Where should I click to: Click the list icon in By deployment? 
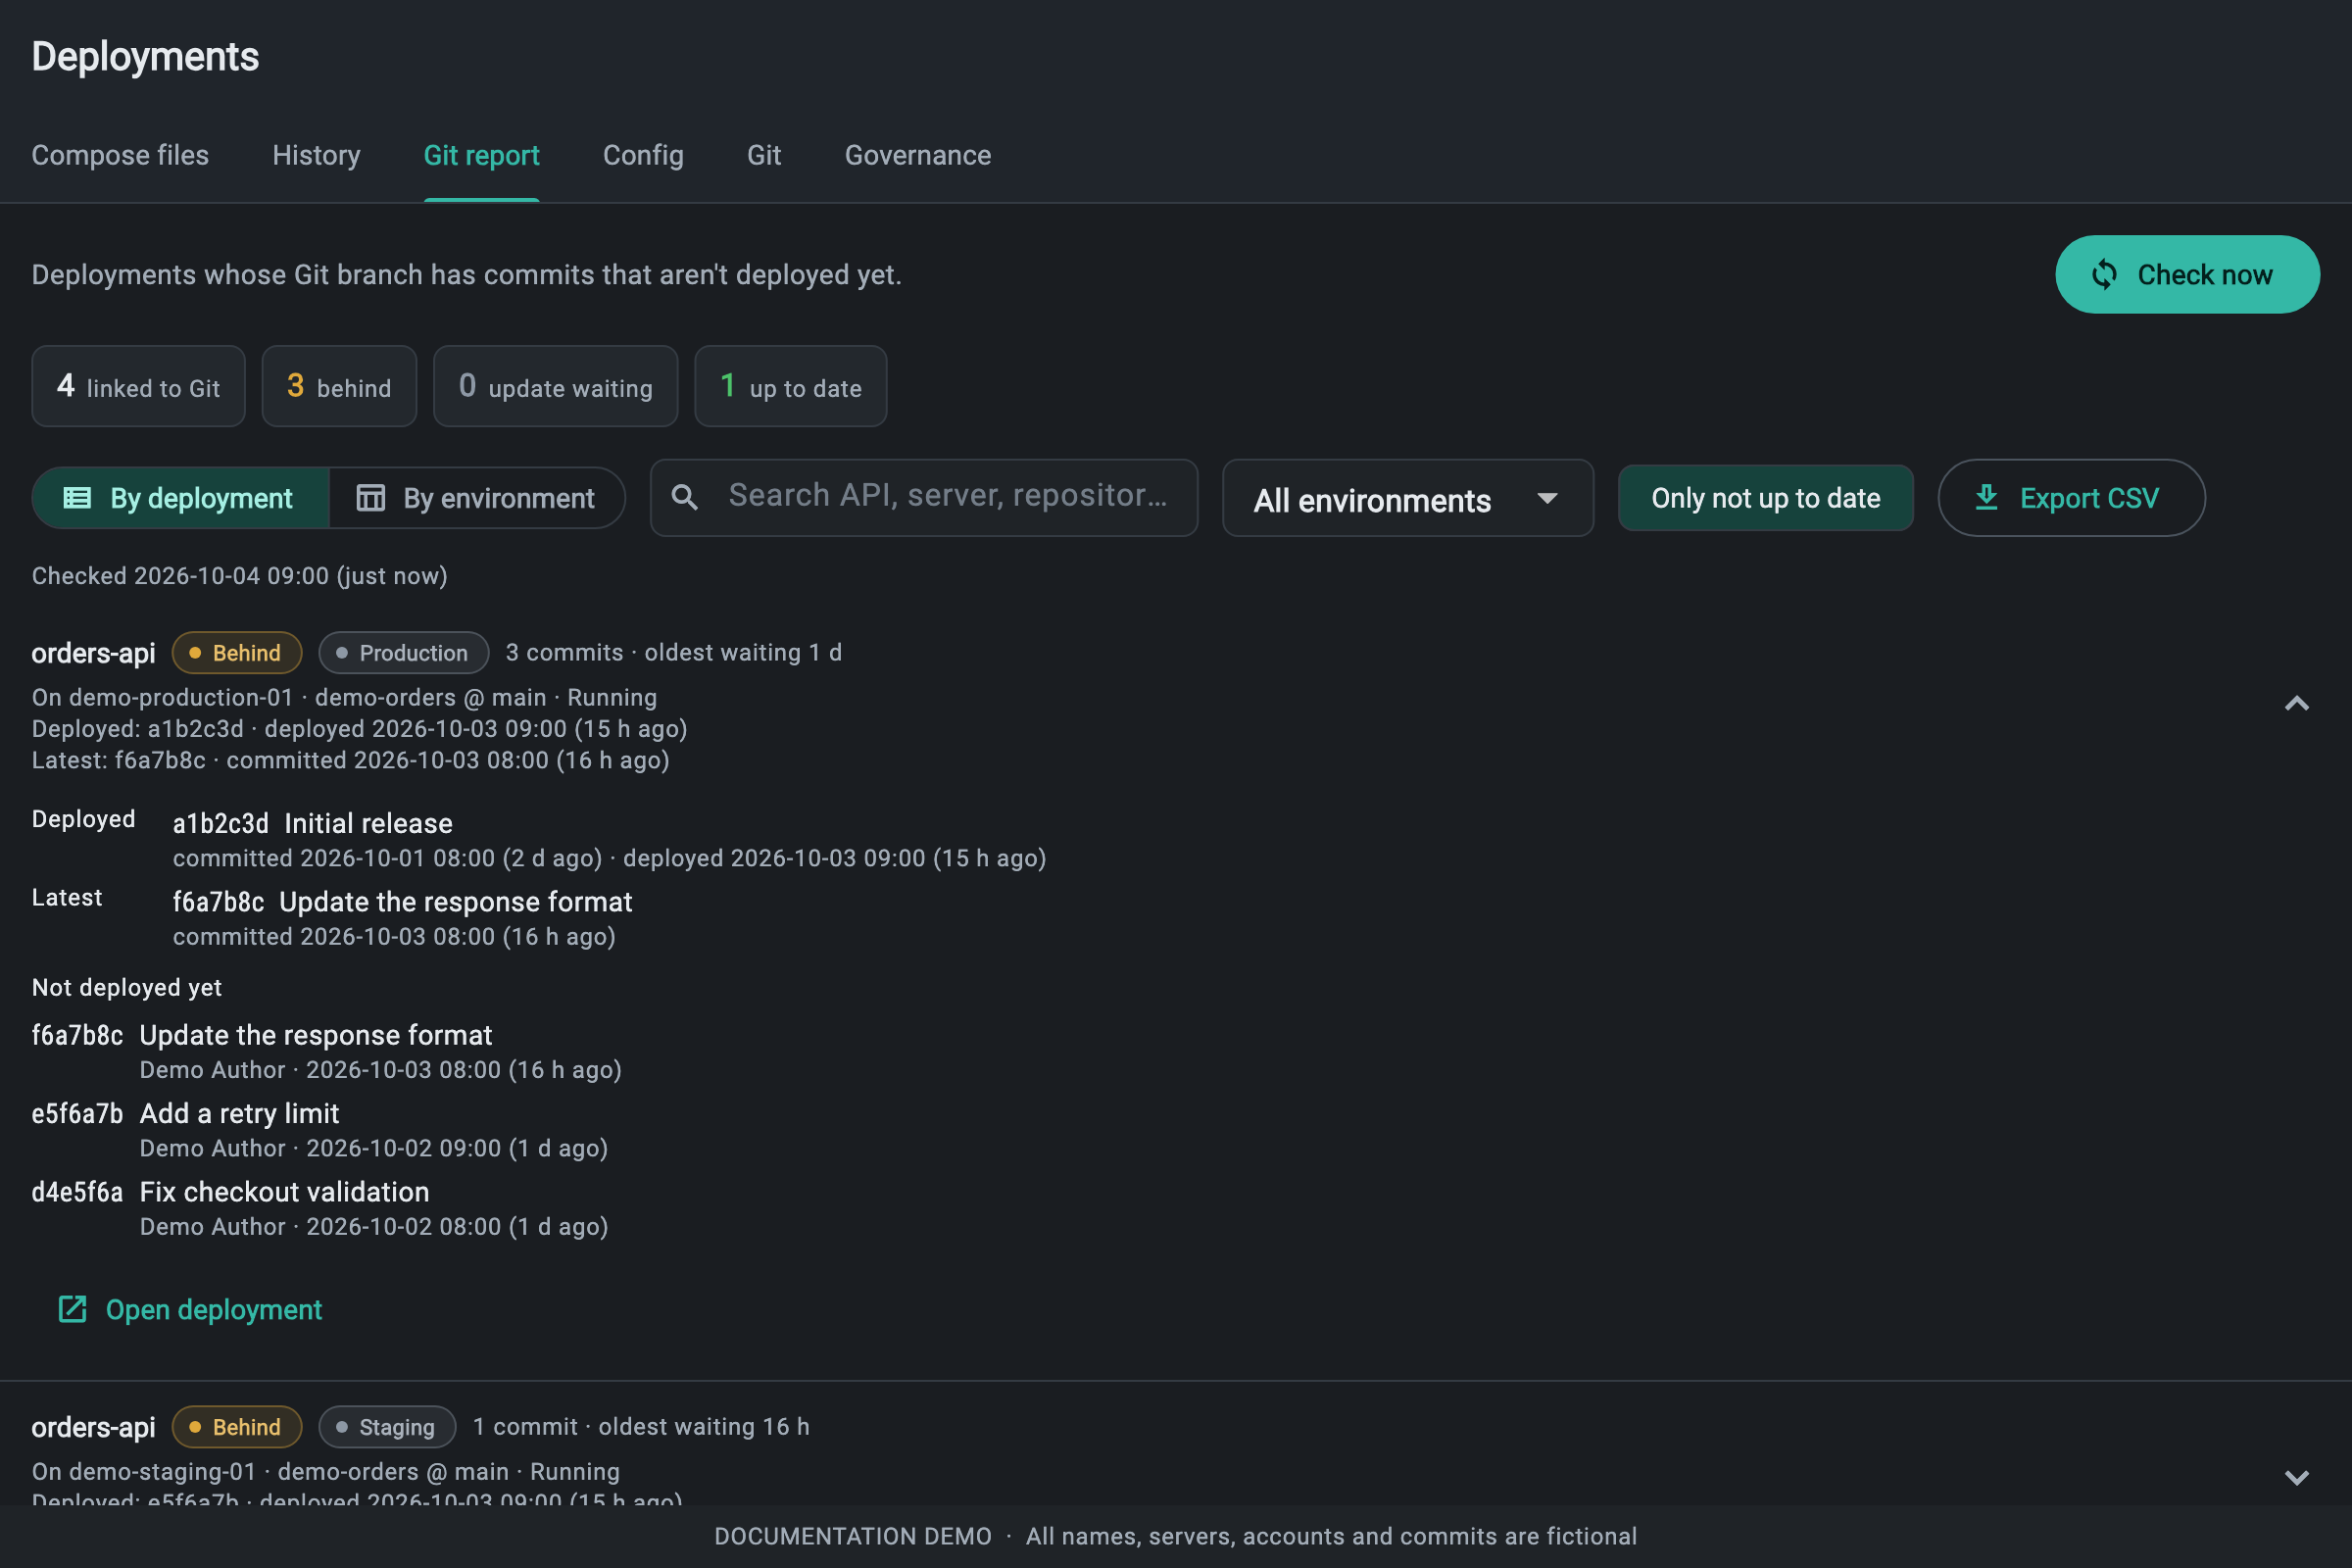click(77, 498)
